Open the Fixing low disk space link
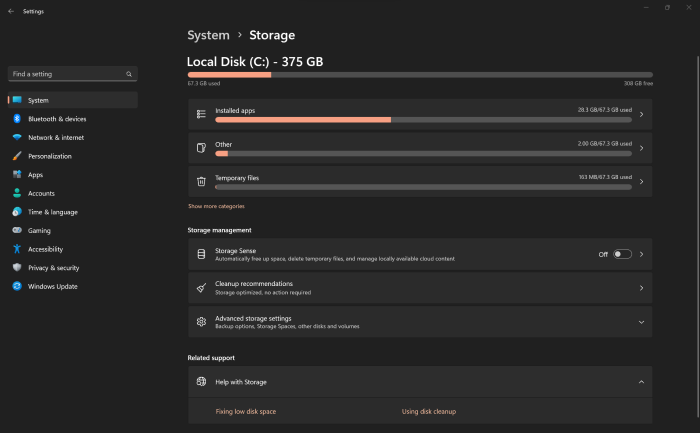The width and height of the screenshot is (700, 433). coord(246,411)
